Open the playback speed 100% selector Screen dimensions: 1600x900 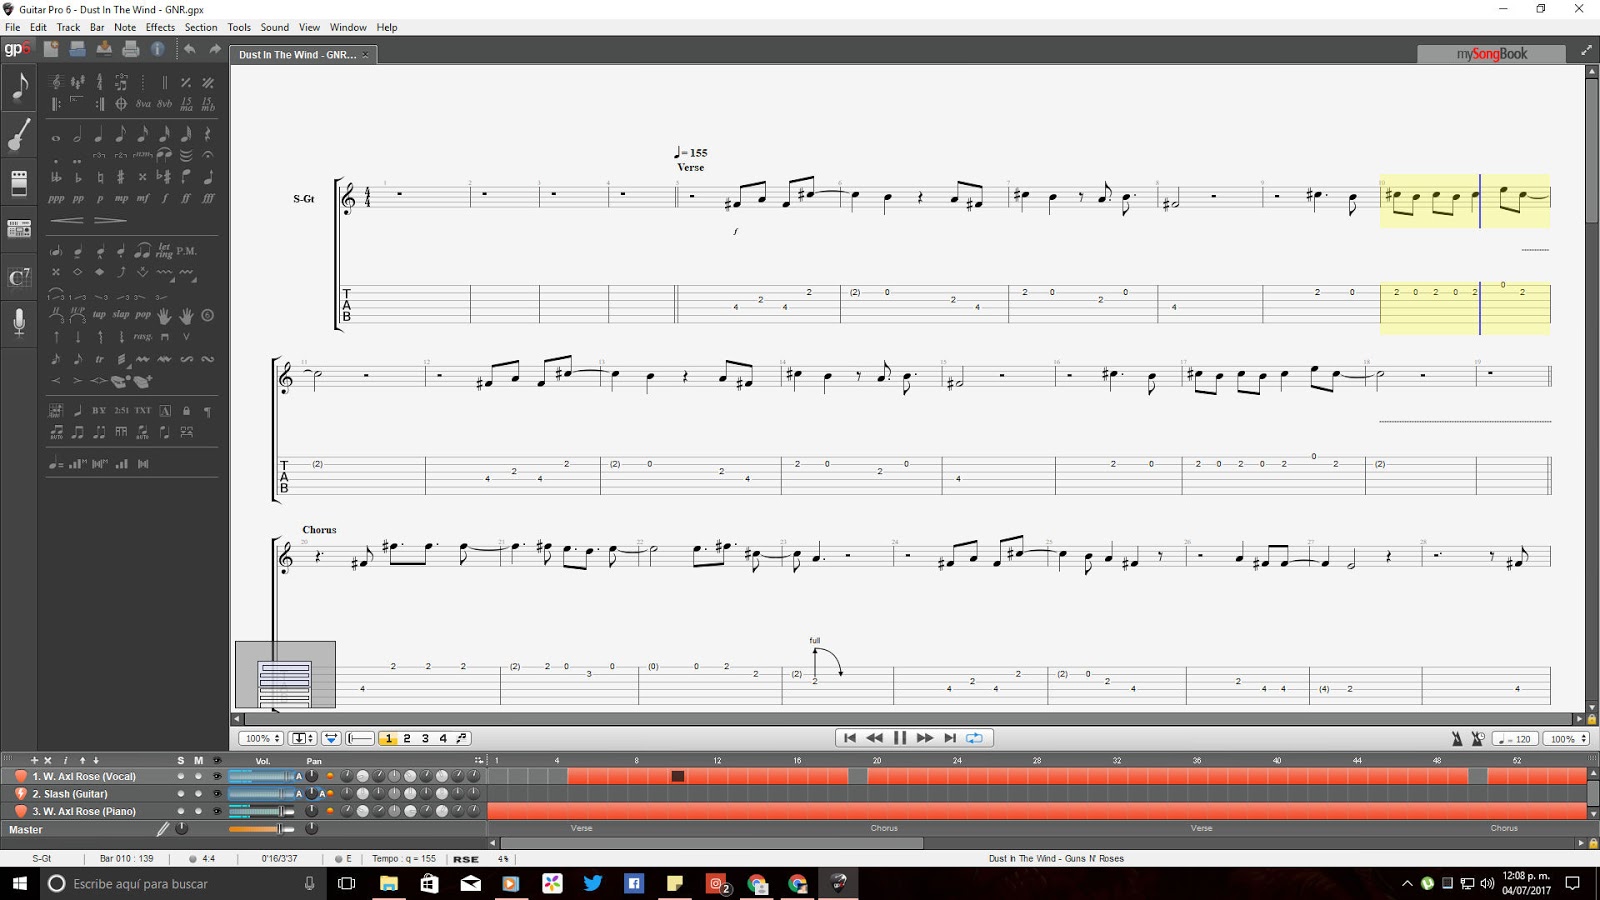1565,739
